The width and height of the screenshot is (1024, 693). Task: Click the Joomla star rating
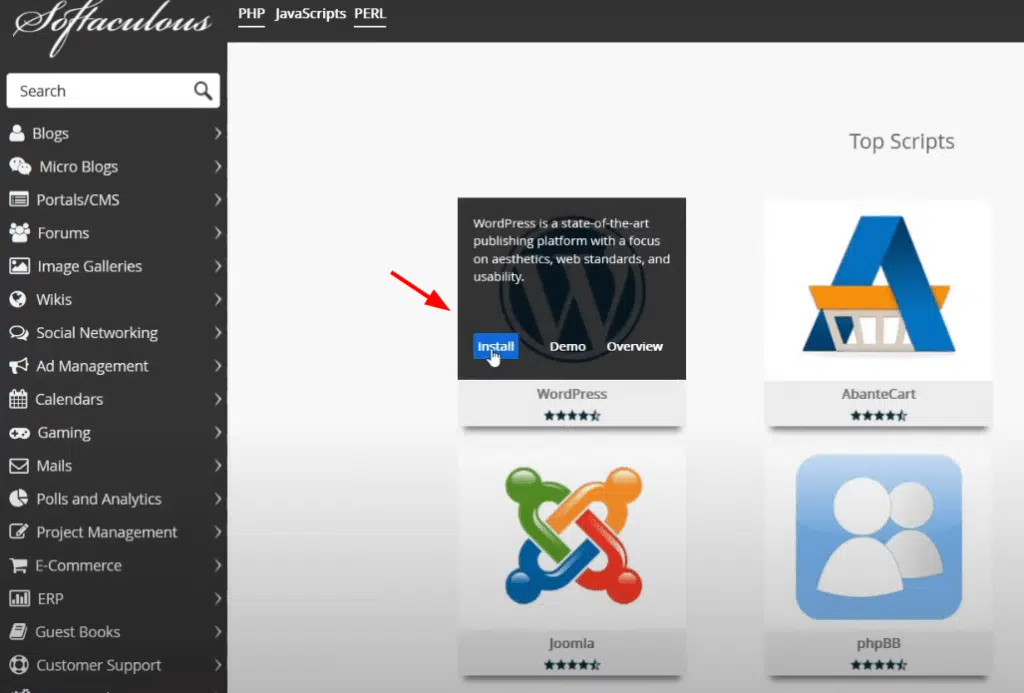571,665
